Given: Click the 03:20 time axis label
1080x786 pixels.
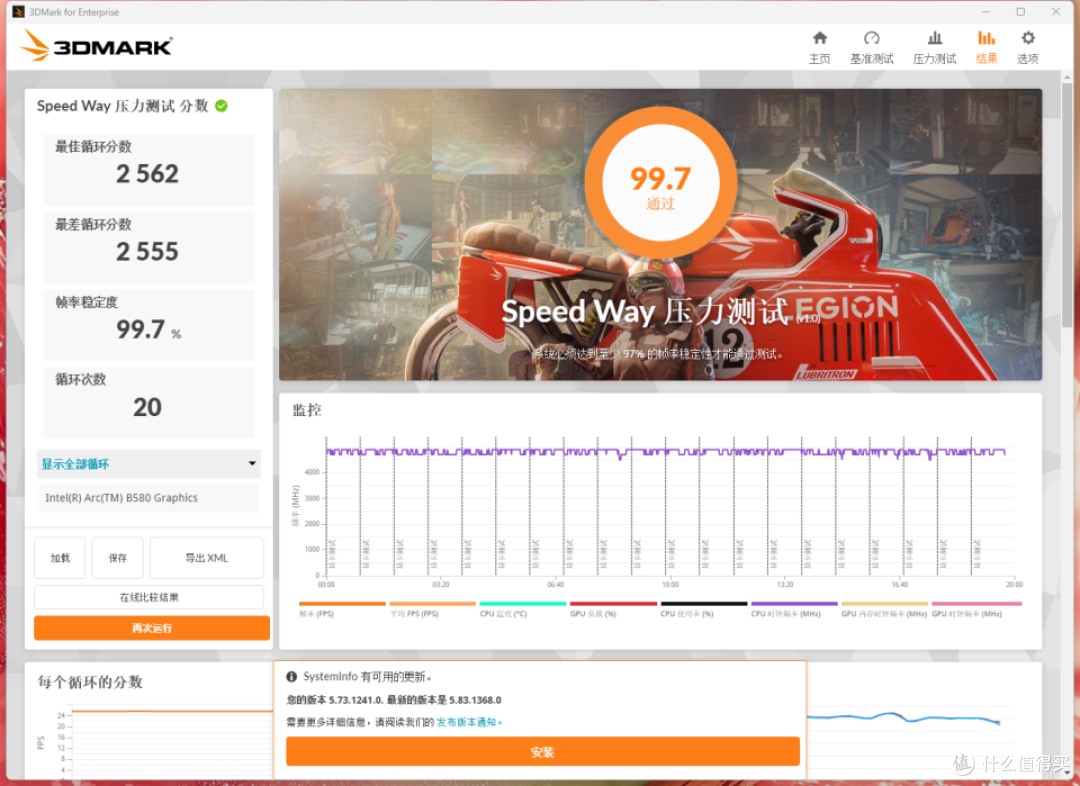Looking at the screenshot, I should [x=441, y=584].
